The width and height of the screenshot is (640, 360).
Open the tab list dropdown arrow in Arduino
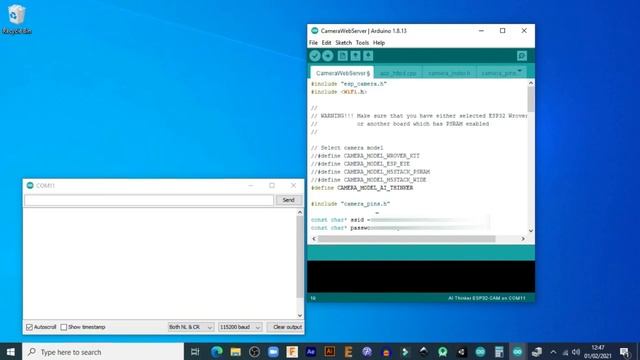coord(520,71)
